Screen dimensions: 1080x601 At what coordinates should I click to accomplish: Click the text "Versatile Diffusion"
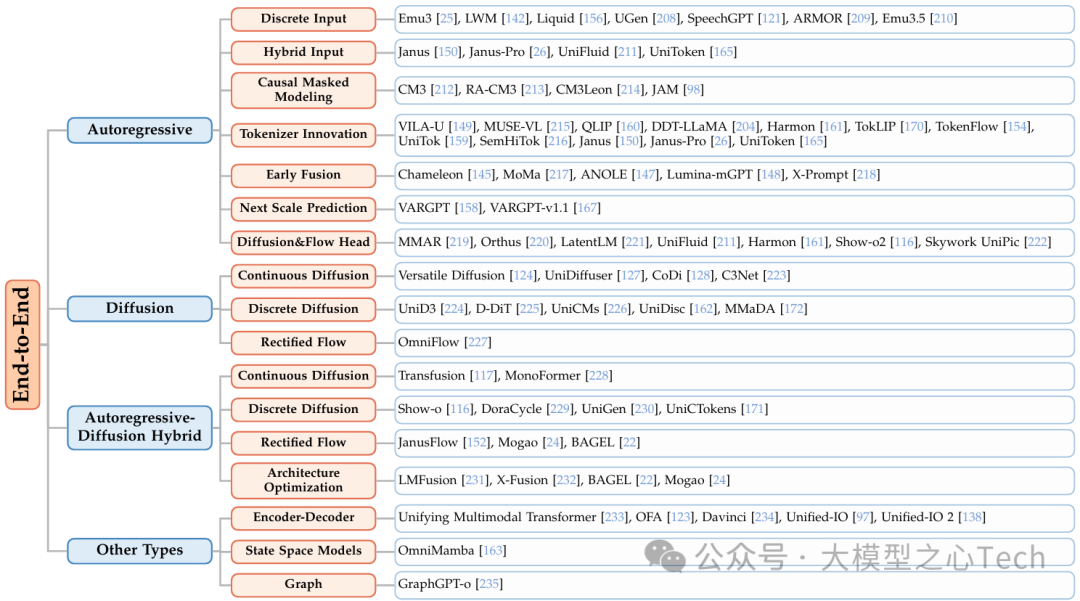451,275
